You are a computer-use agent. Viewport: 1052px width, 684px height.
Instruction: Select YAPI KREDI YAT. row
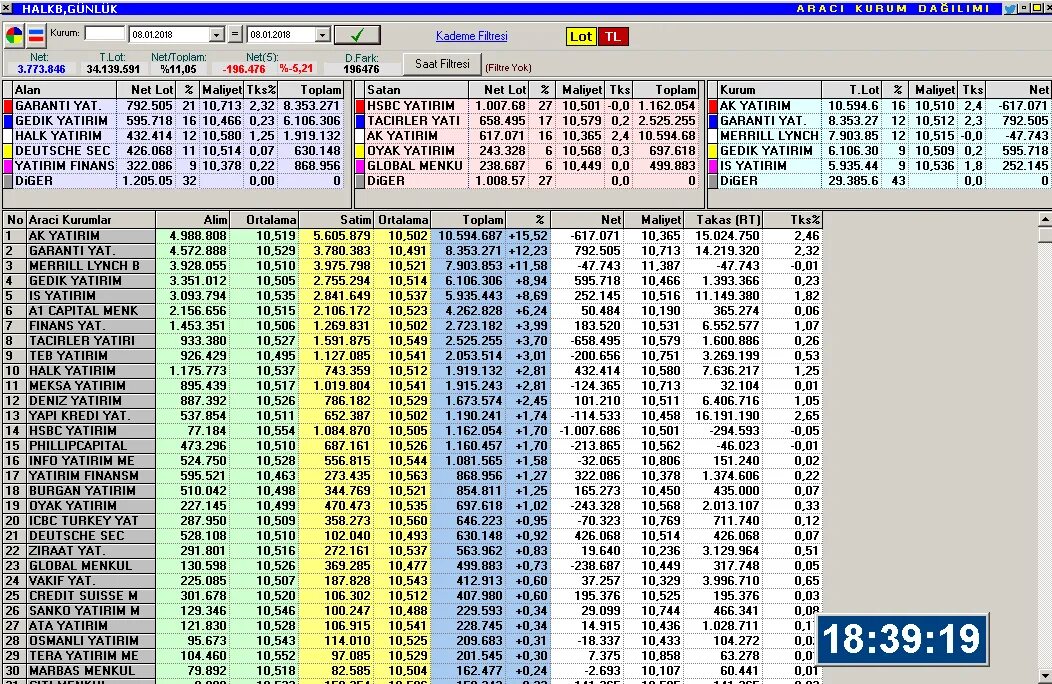point(413,416)
